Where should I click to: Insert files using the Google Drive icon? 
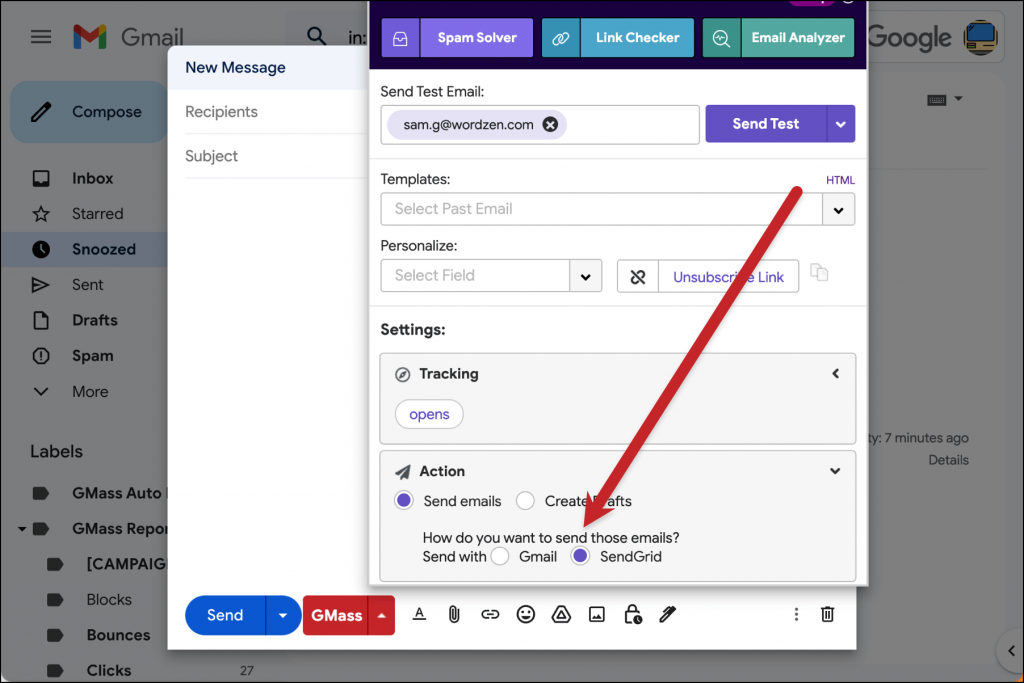(x=561, y=614)
